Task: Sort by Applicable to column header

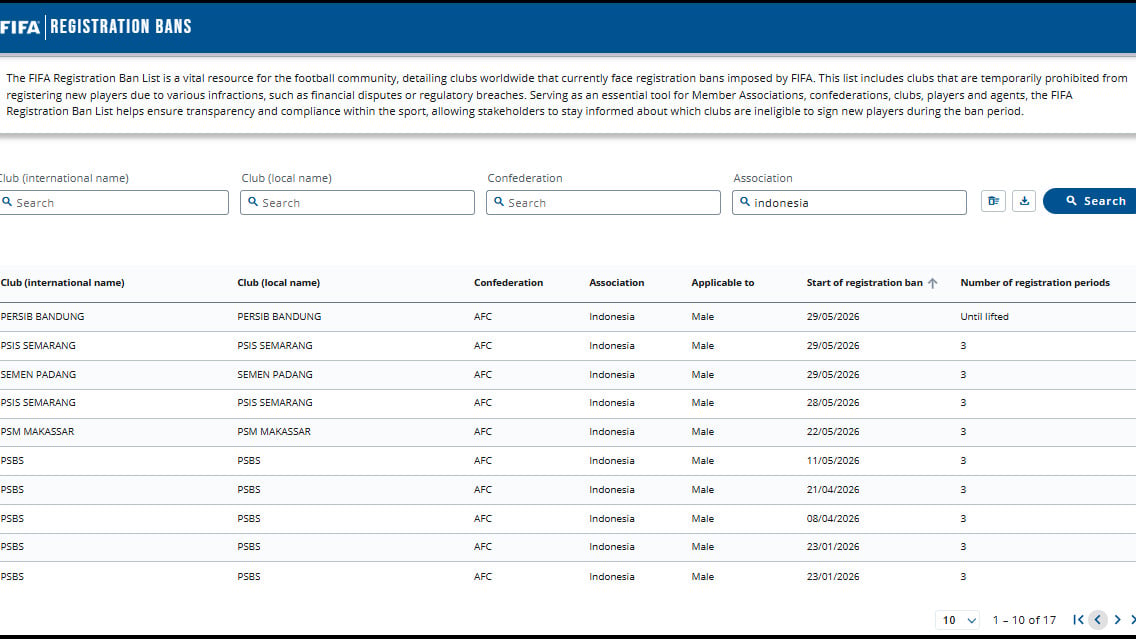Action: (722, 283)
